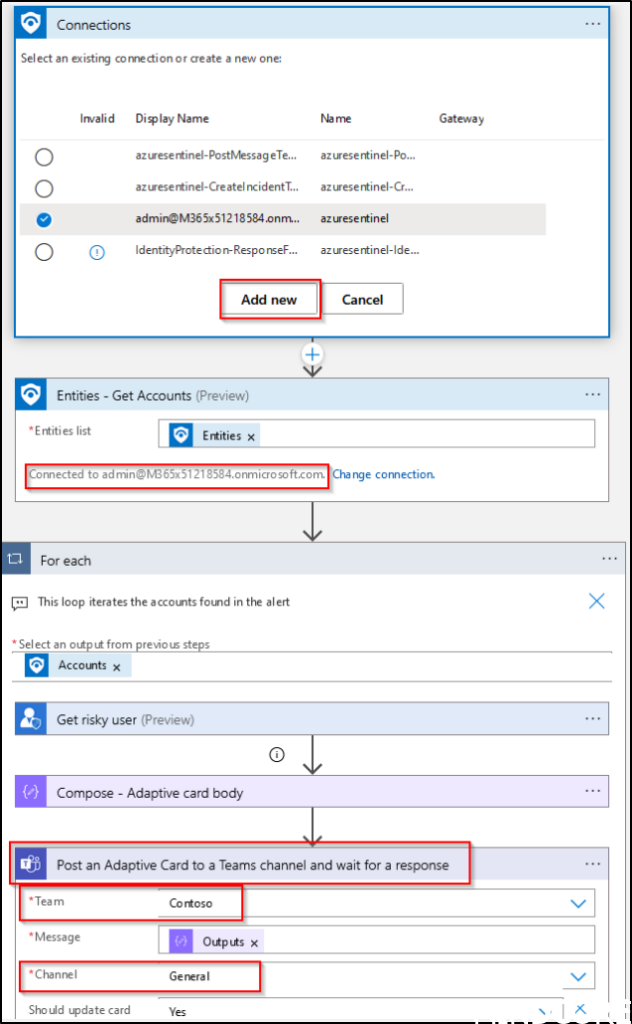
Task: Click the Add new connection button
Action: 269,299
